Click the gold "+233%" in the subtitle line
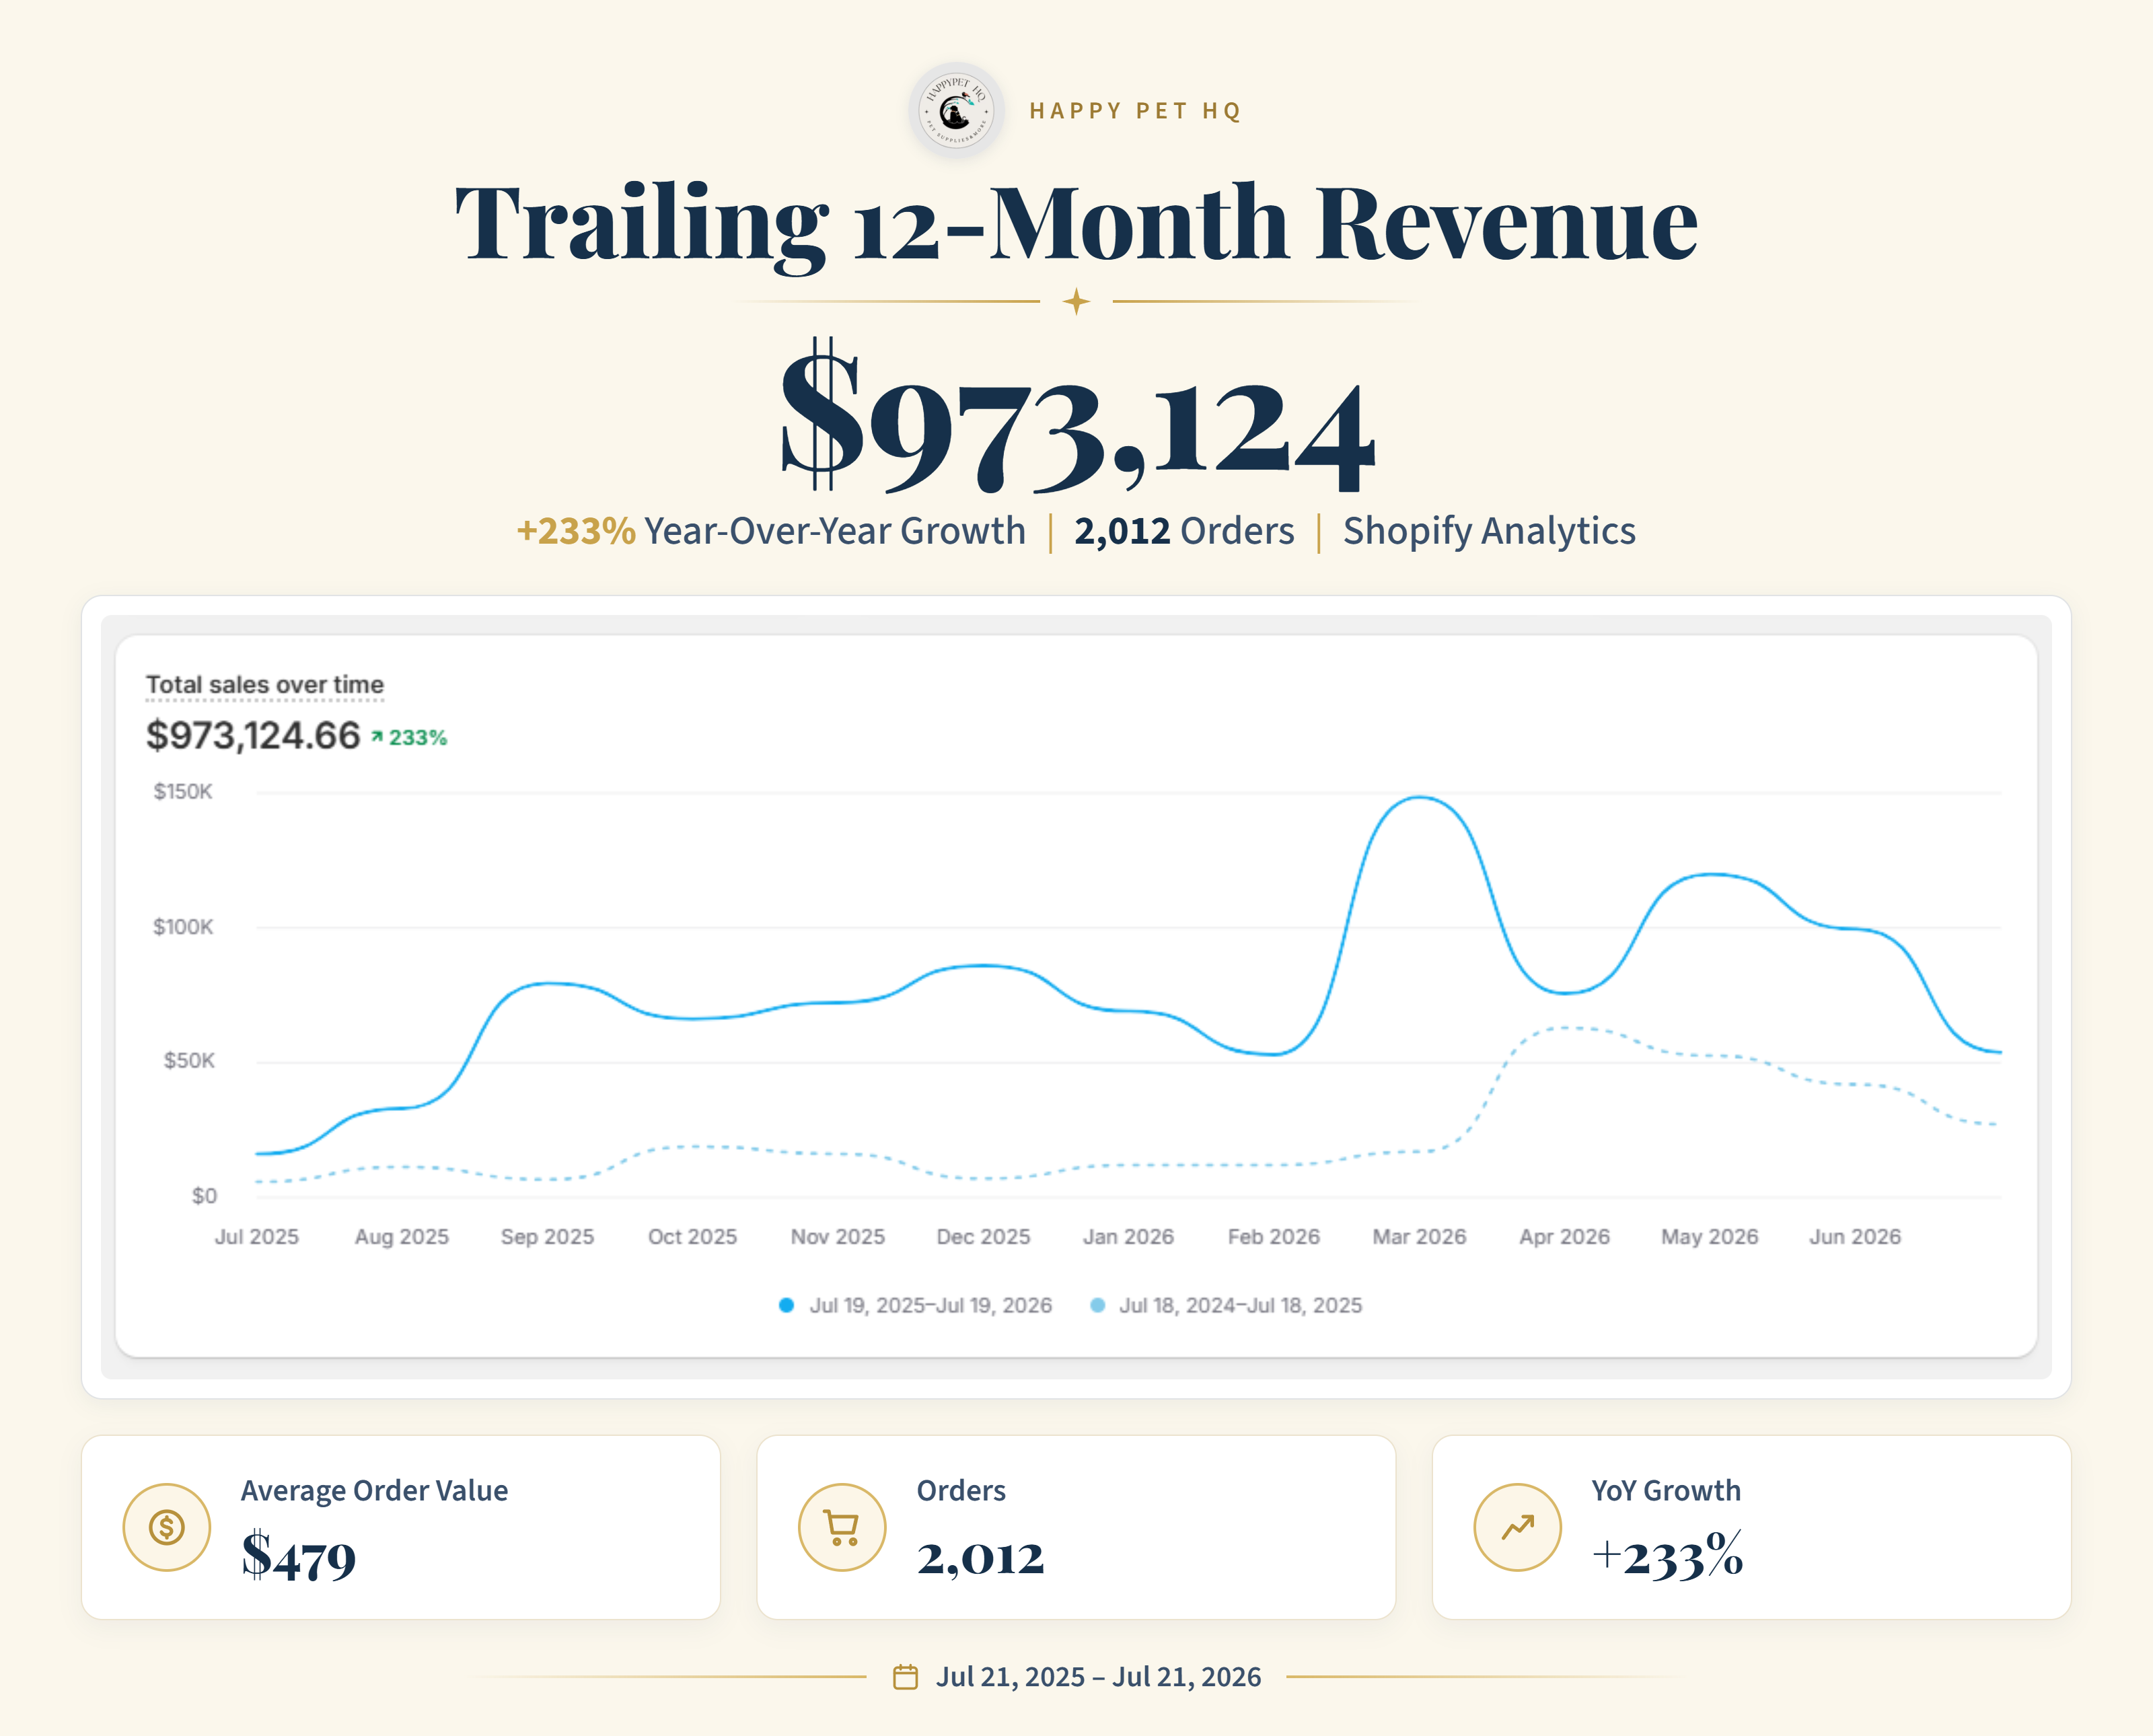Viewport: 2153px width, 1736px height. [576, 531]
